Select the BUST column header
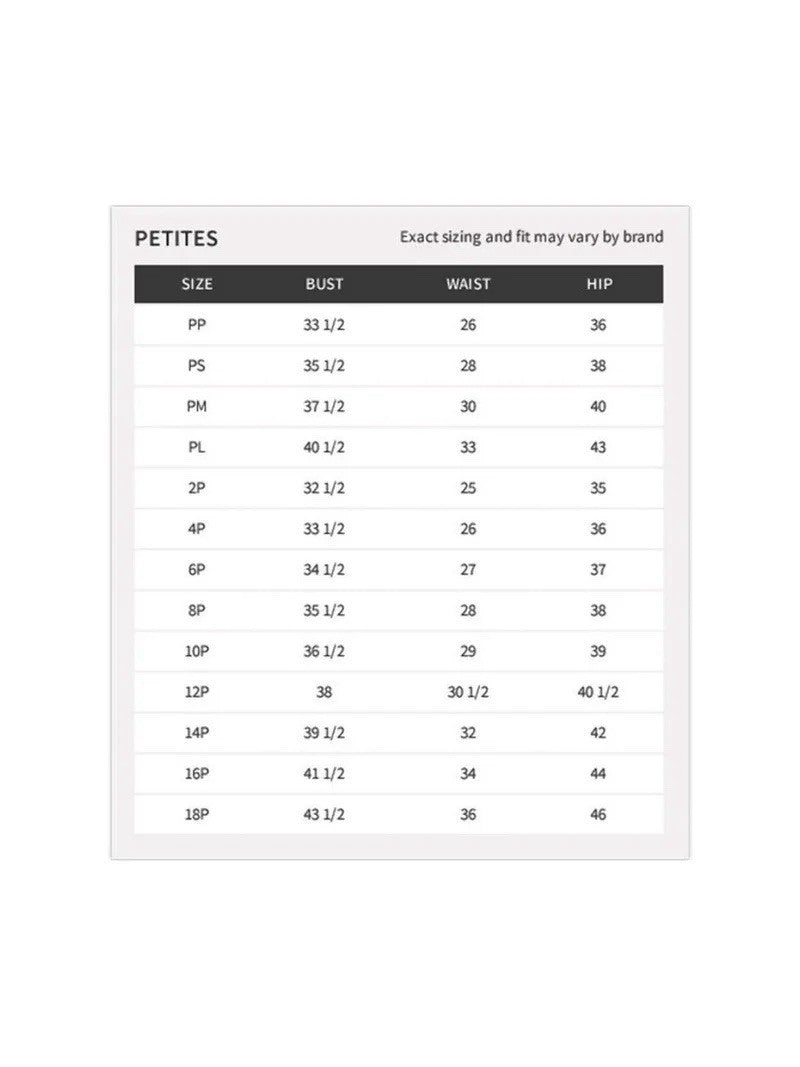This screenshot has width=800, height=1067. 324,284
